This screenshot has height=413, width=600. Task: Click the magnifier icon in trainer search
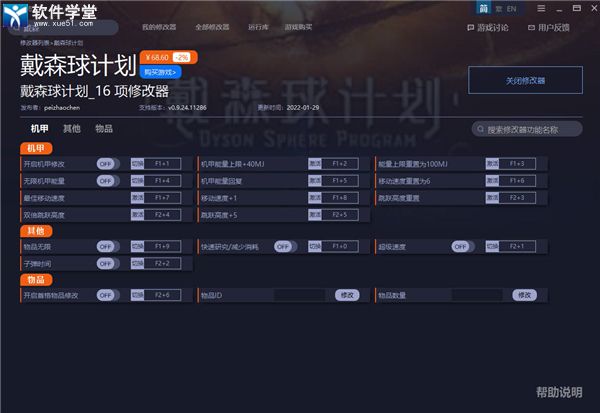point(480,129)
